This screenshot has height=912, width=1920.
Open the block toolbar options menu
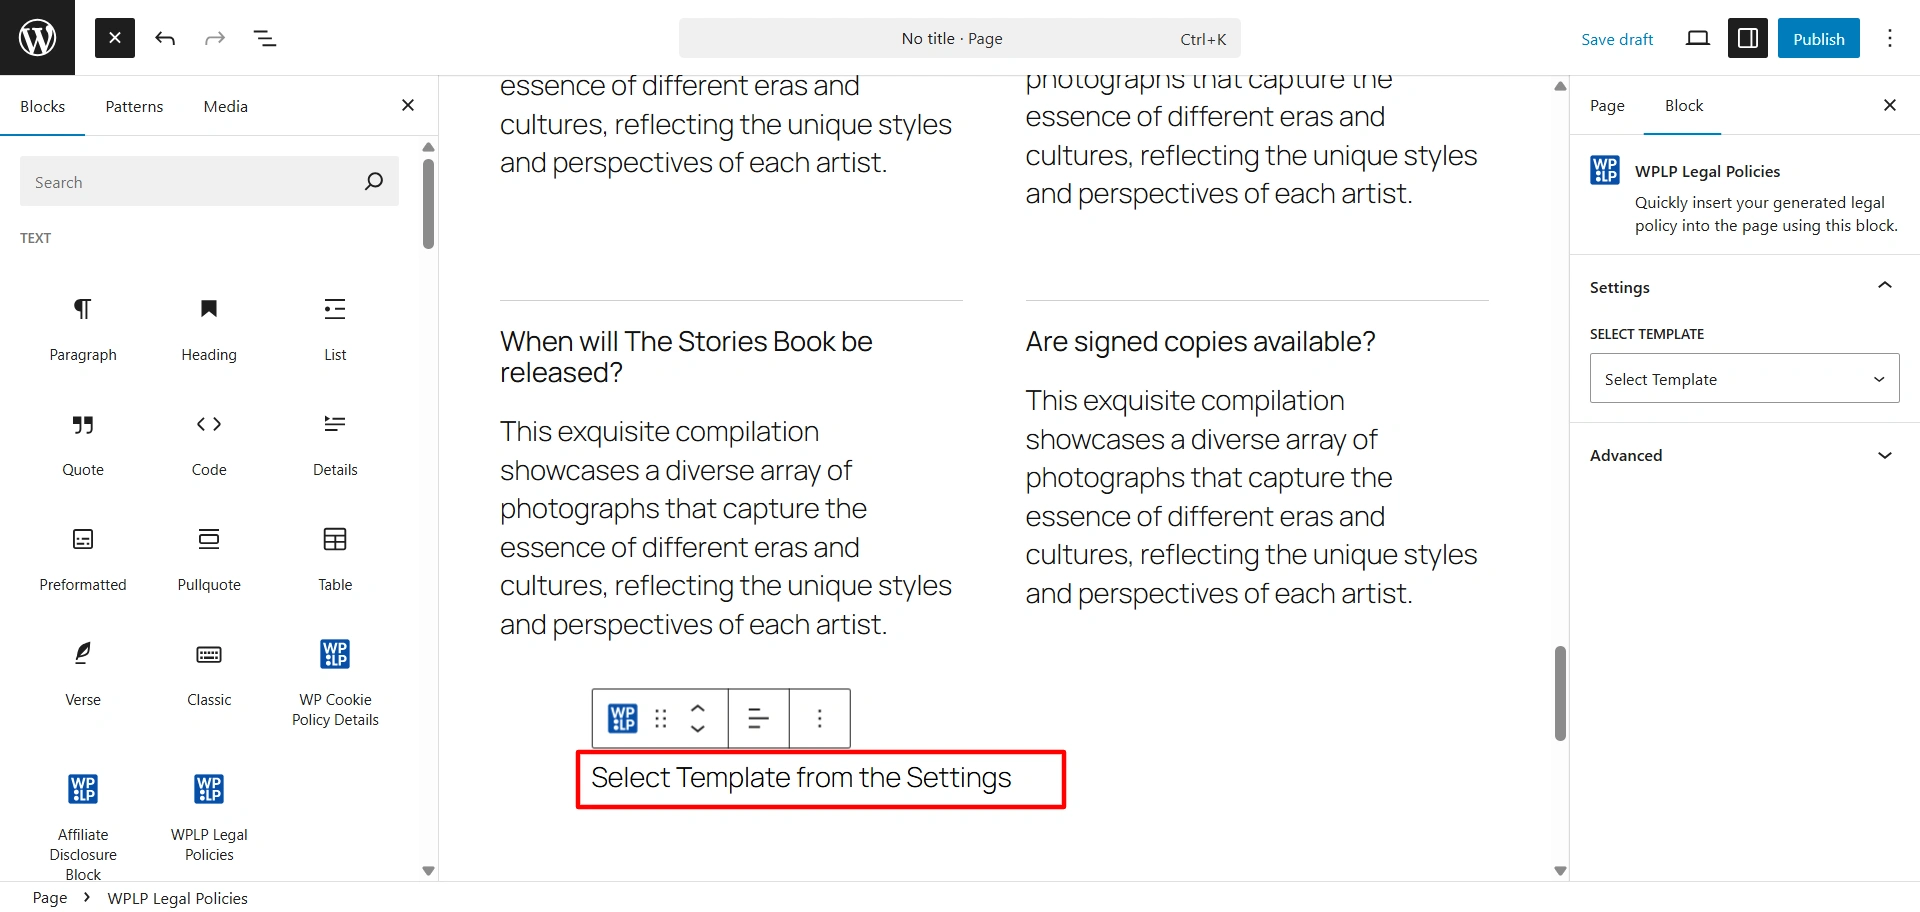[x=819, y=718]
